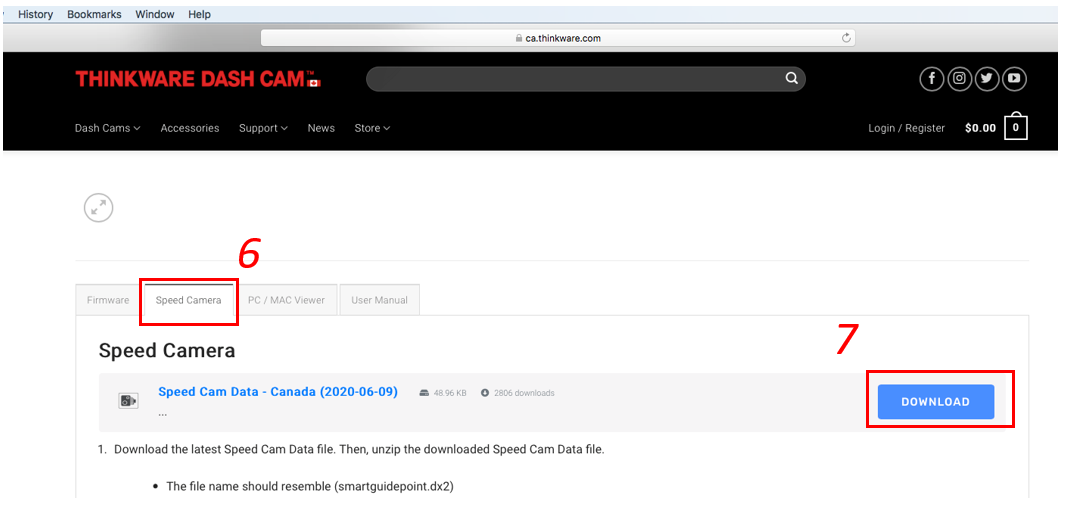Open the Facebook social icon
Viewport: 1066px width, 526px height.
(931, 79)
